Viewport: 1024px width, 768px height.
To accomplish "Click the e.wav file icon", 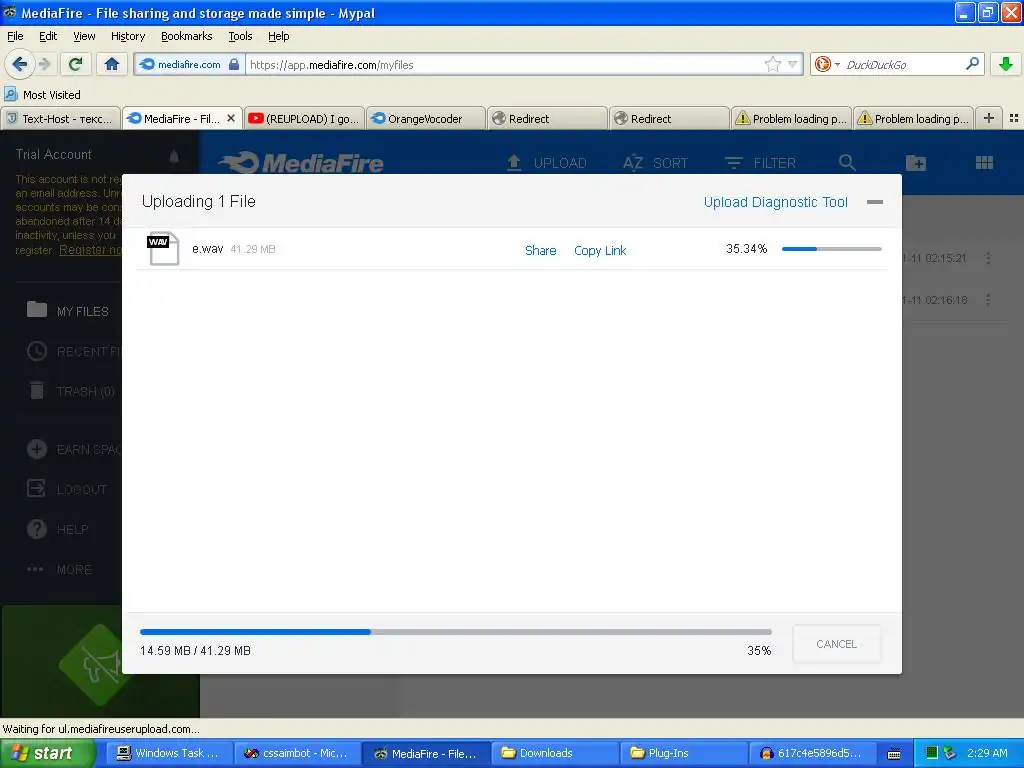I will [x=163, y=249].
